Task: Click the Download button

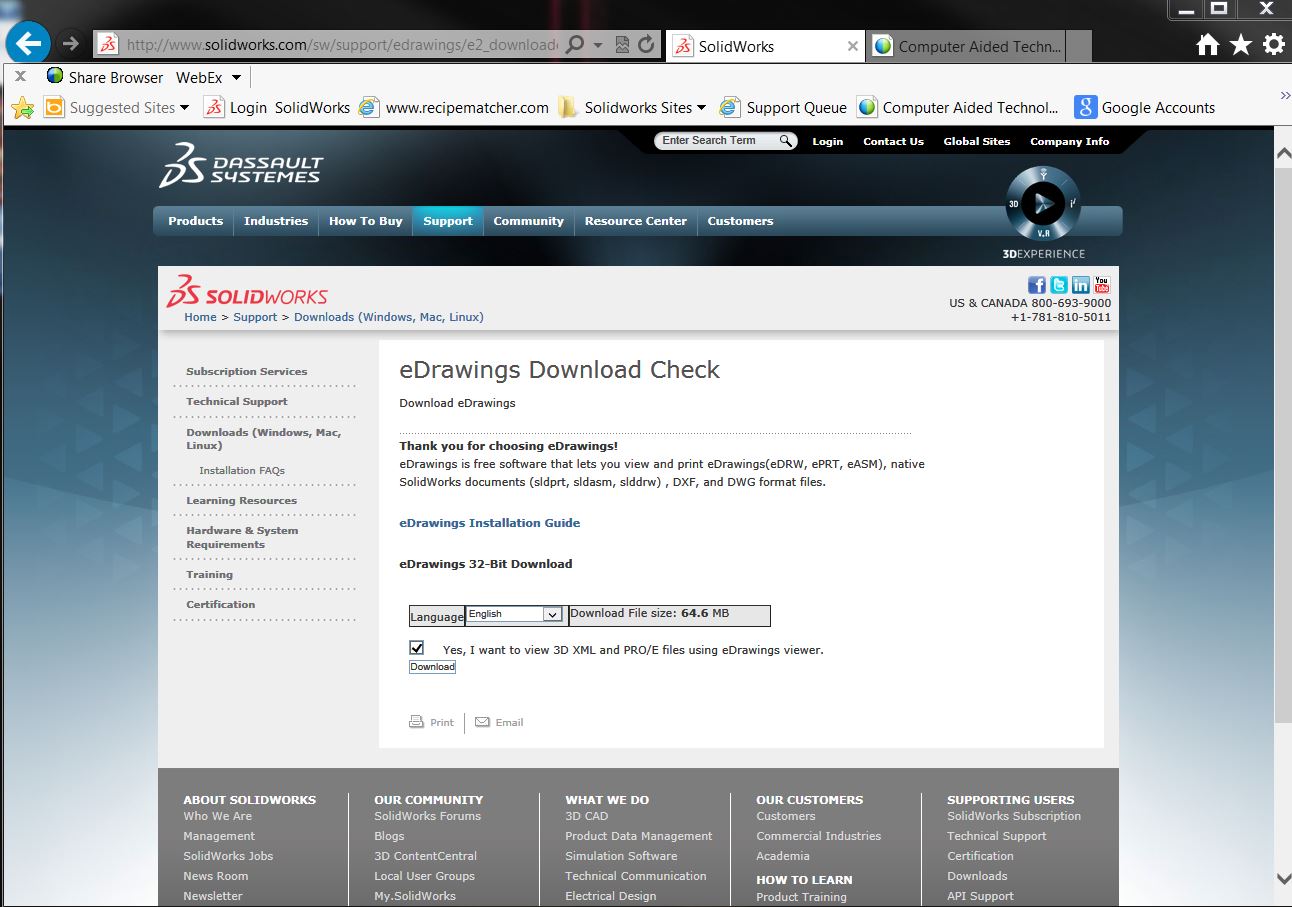Action: point(432,667)
